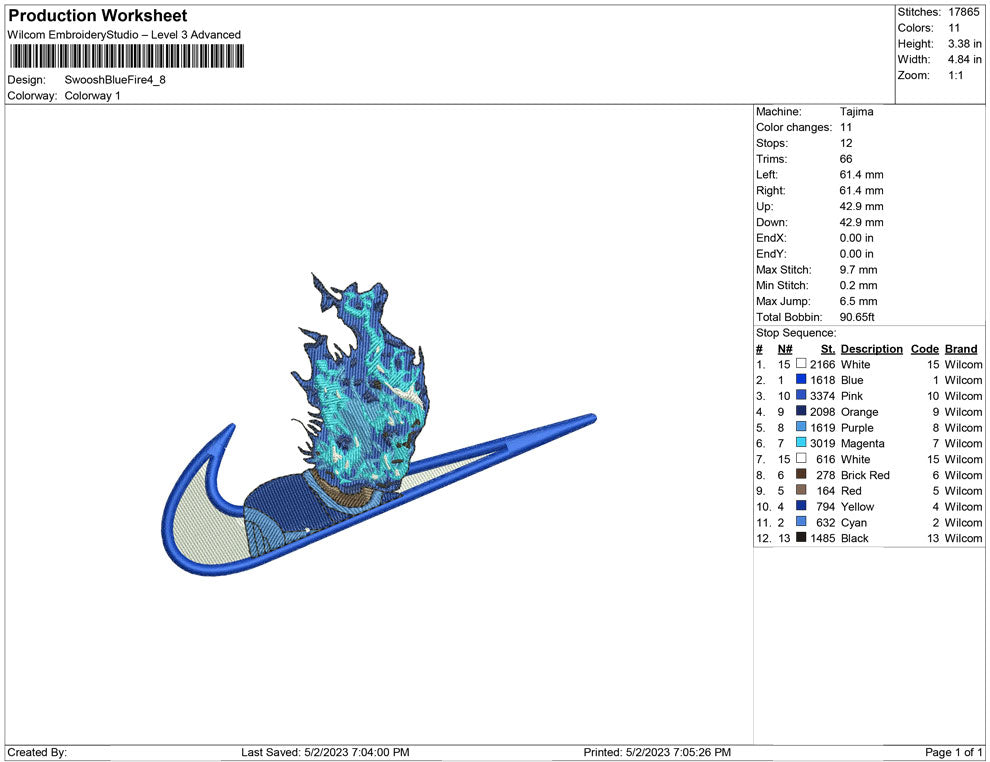Select the Right extent label
The image size is (990, 762).
point(770,191)
